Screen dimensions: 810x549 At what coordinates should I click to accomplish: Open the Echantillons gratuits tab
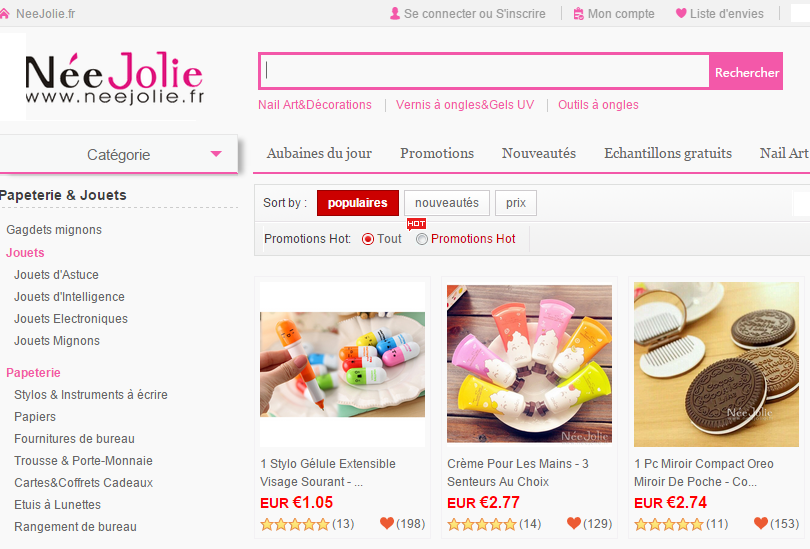click(668, 153)
